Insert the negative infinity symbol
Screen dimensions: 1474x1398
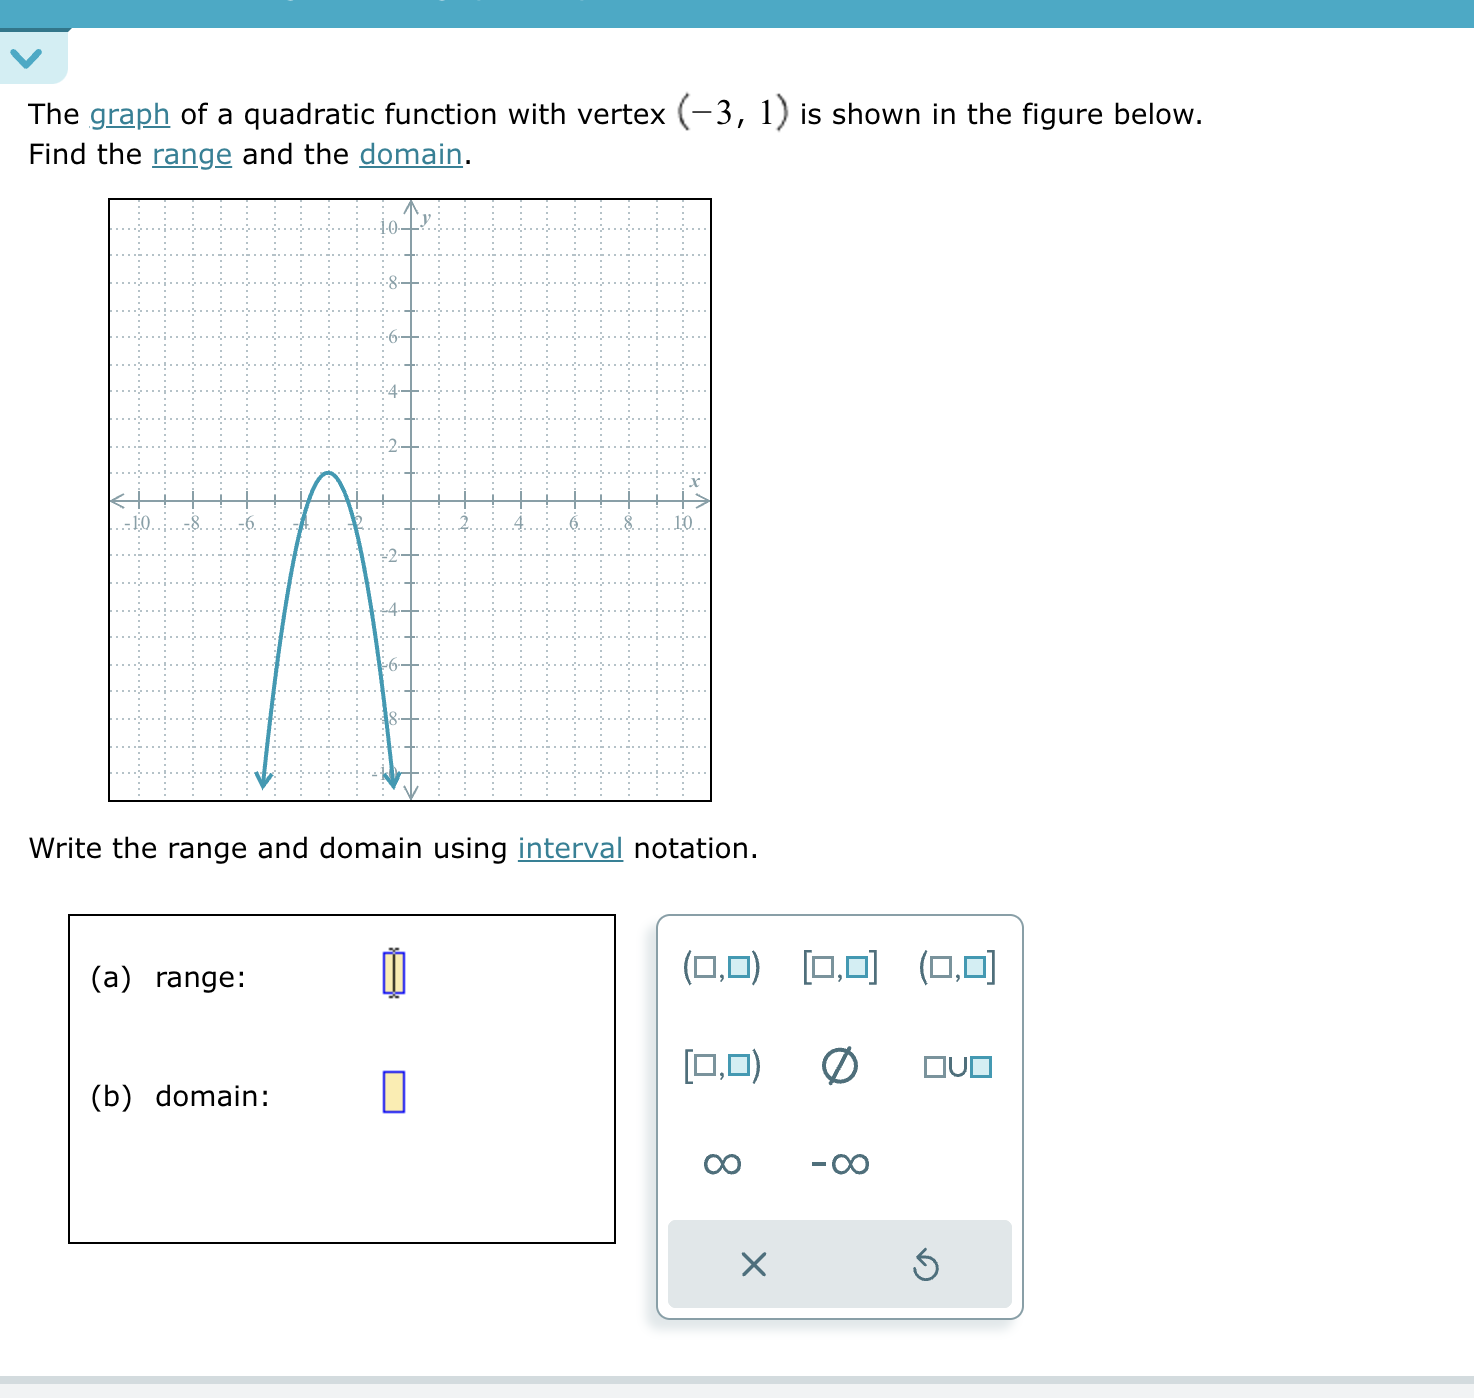pos(840,1163)
